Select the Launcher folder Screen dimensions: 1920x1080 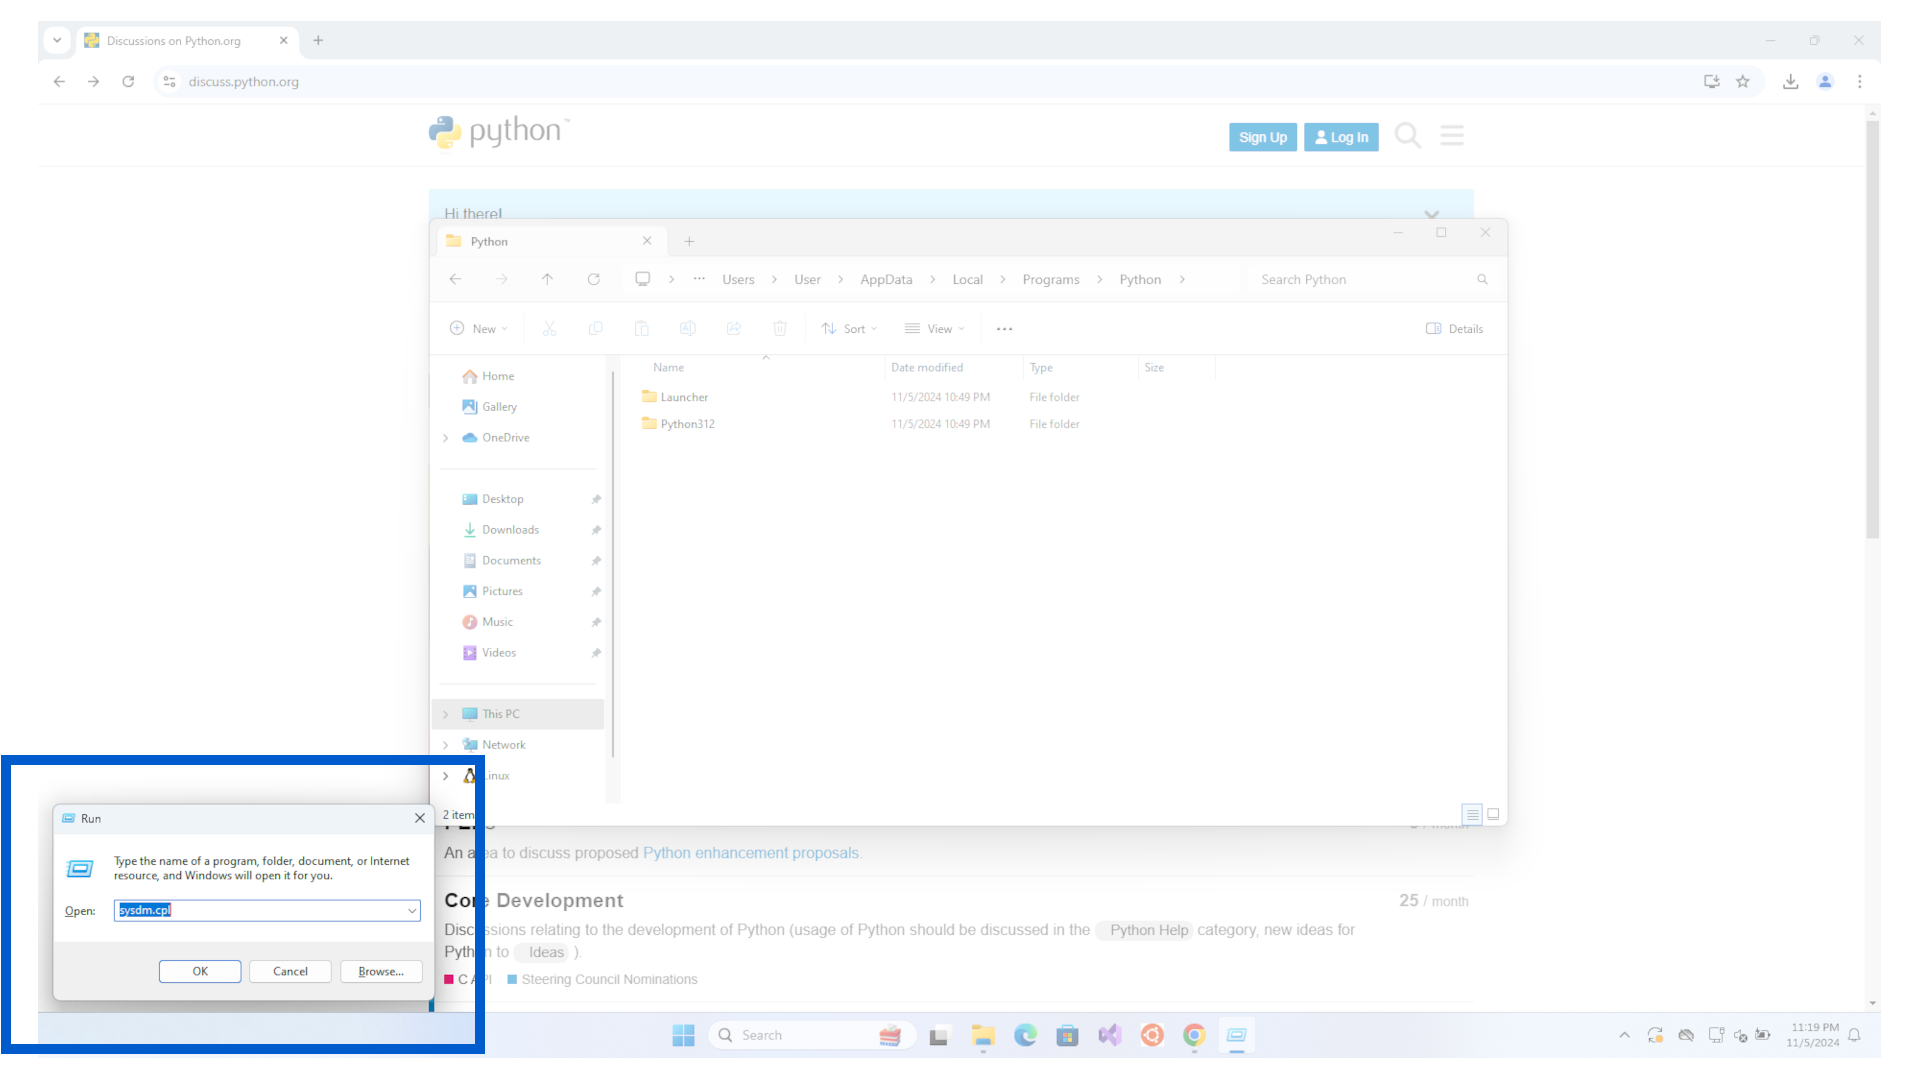[x=684, y=397]
